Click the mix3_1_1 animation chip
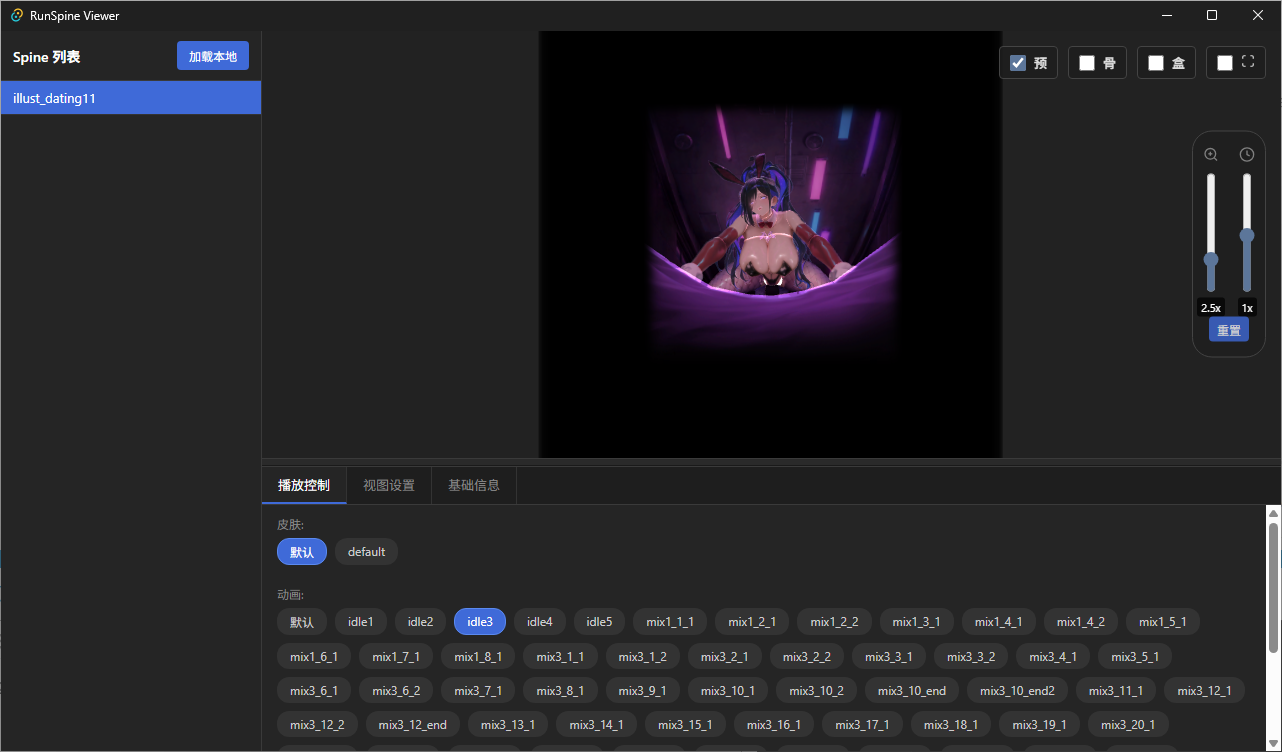This screenshot has width=1282, height=752. tap(560, 657)
